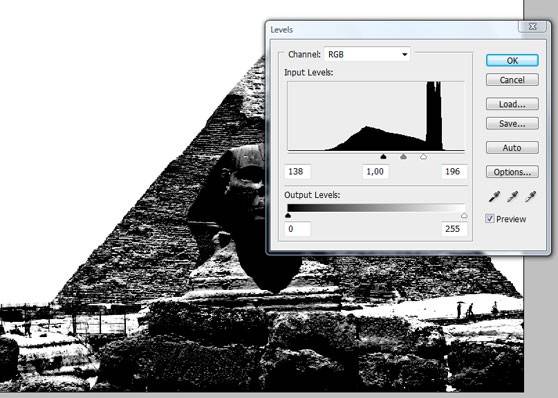Click the output white slider triangle
Image resolution: width=558 pixels, height=398 pixels.
464,215
